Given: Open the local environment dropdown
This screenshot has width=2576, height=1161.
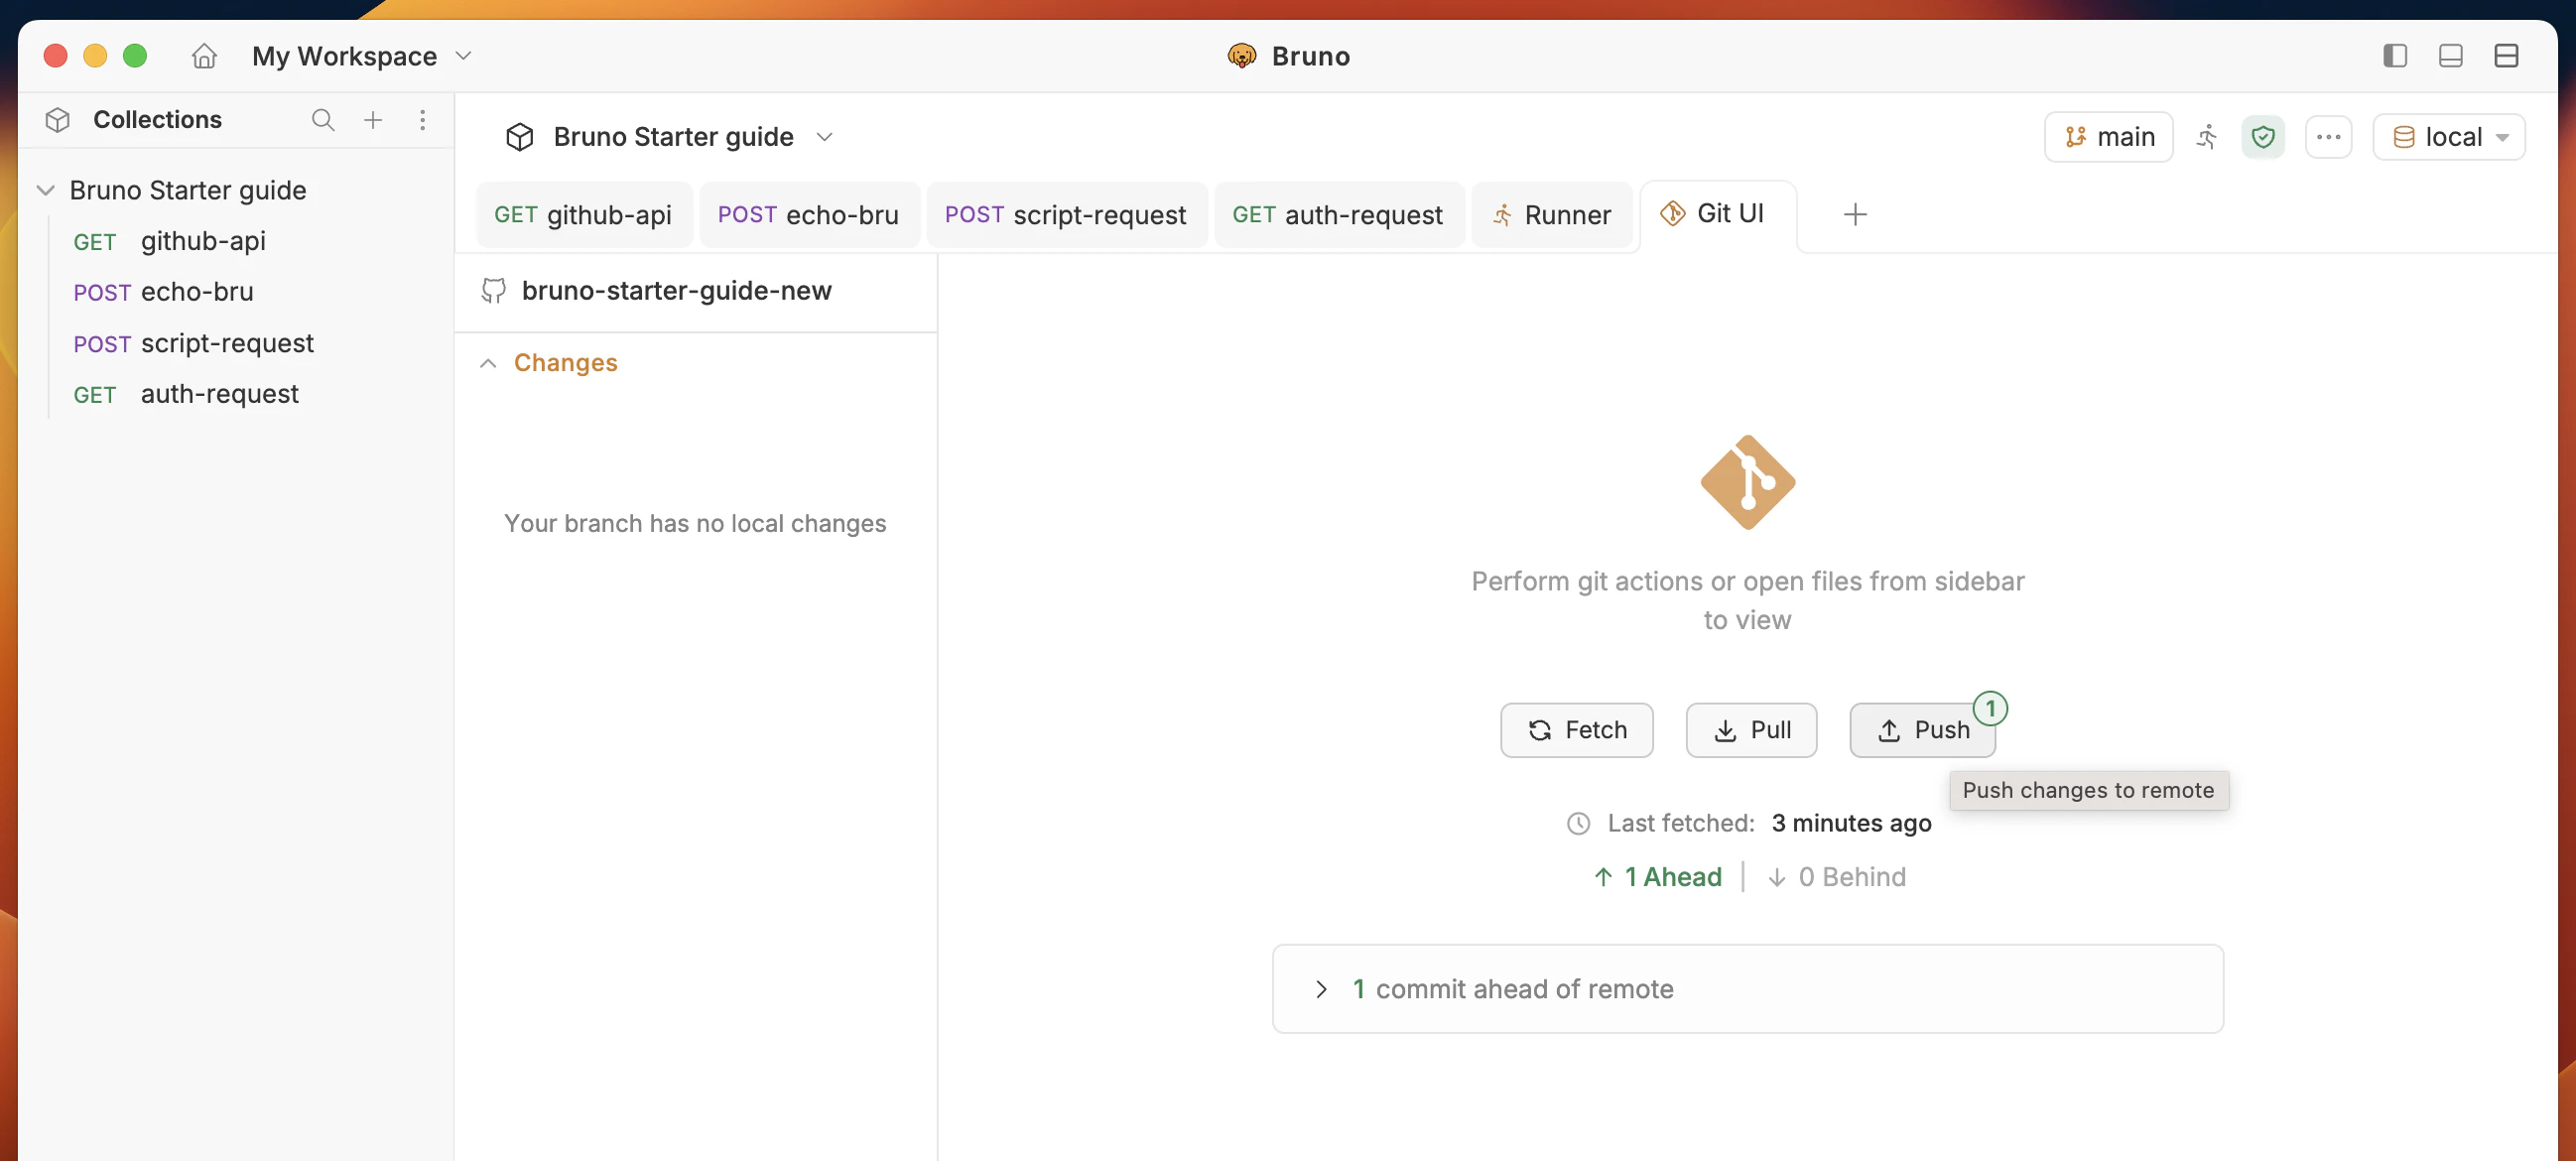Looking at the screenshot, I should click(2449, 137).
